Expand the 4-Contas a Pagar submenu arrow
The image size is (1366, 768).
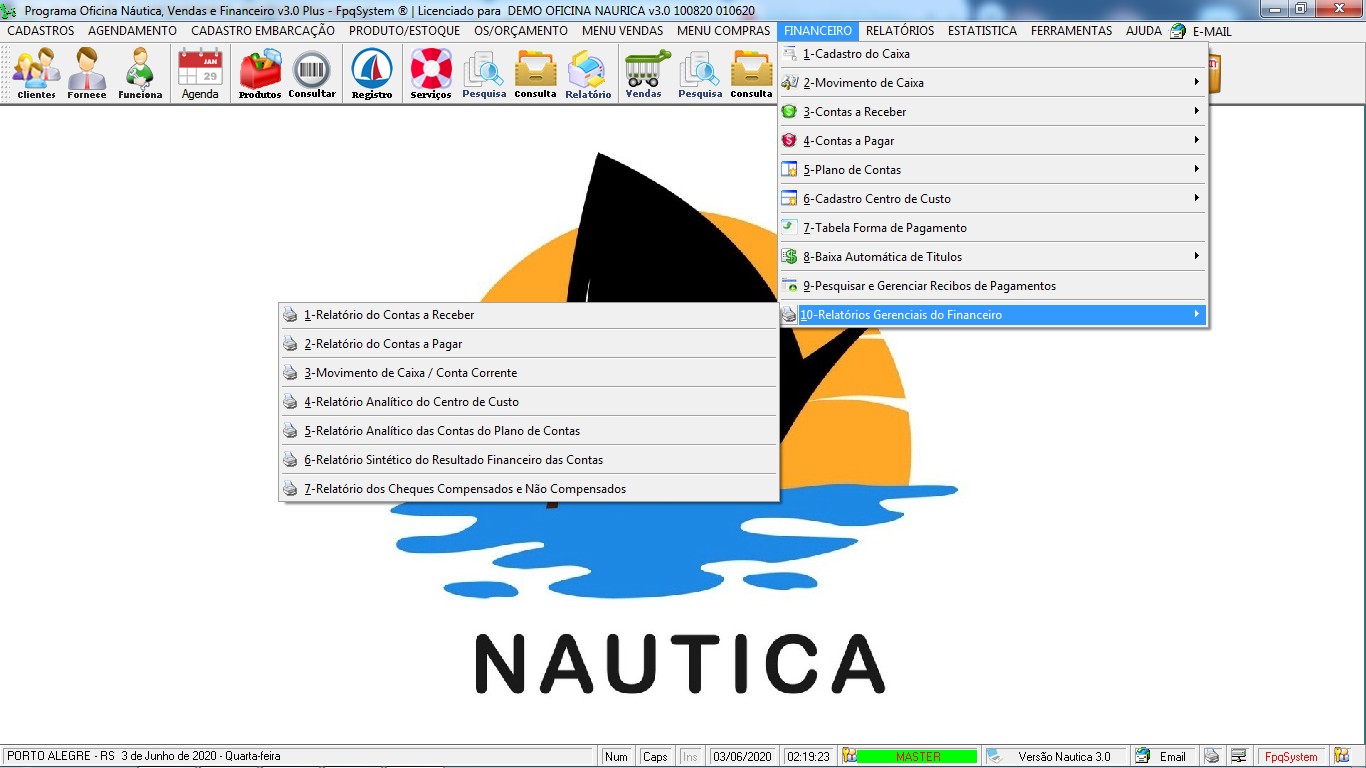1196,141
